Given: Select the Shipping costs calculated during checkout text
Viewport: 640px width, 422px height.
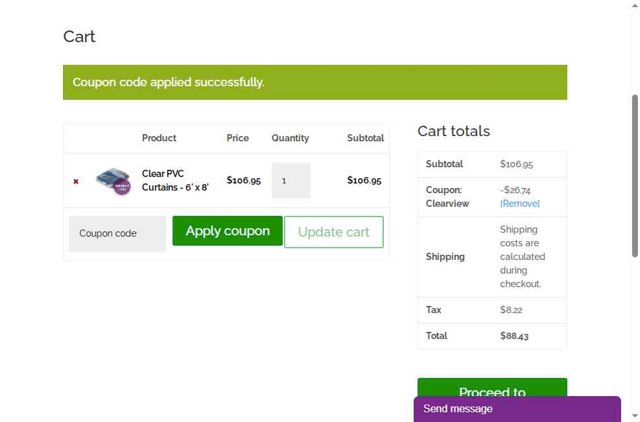Looking at the screenshot, I should coord(522,257).
